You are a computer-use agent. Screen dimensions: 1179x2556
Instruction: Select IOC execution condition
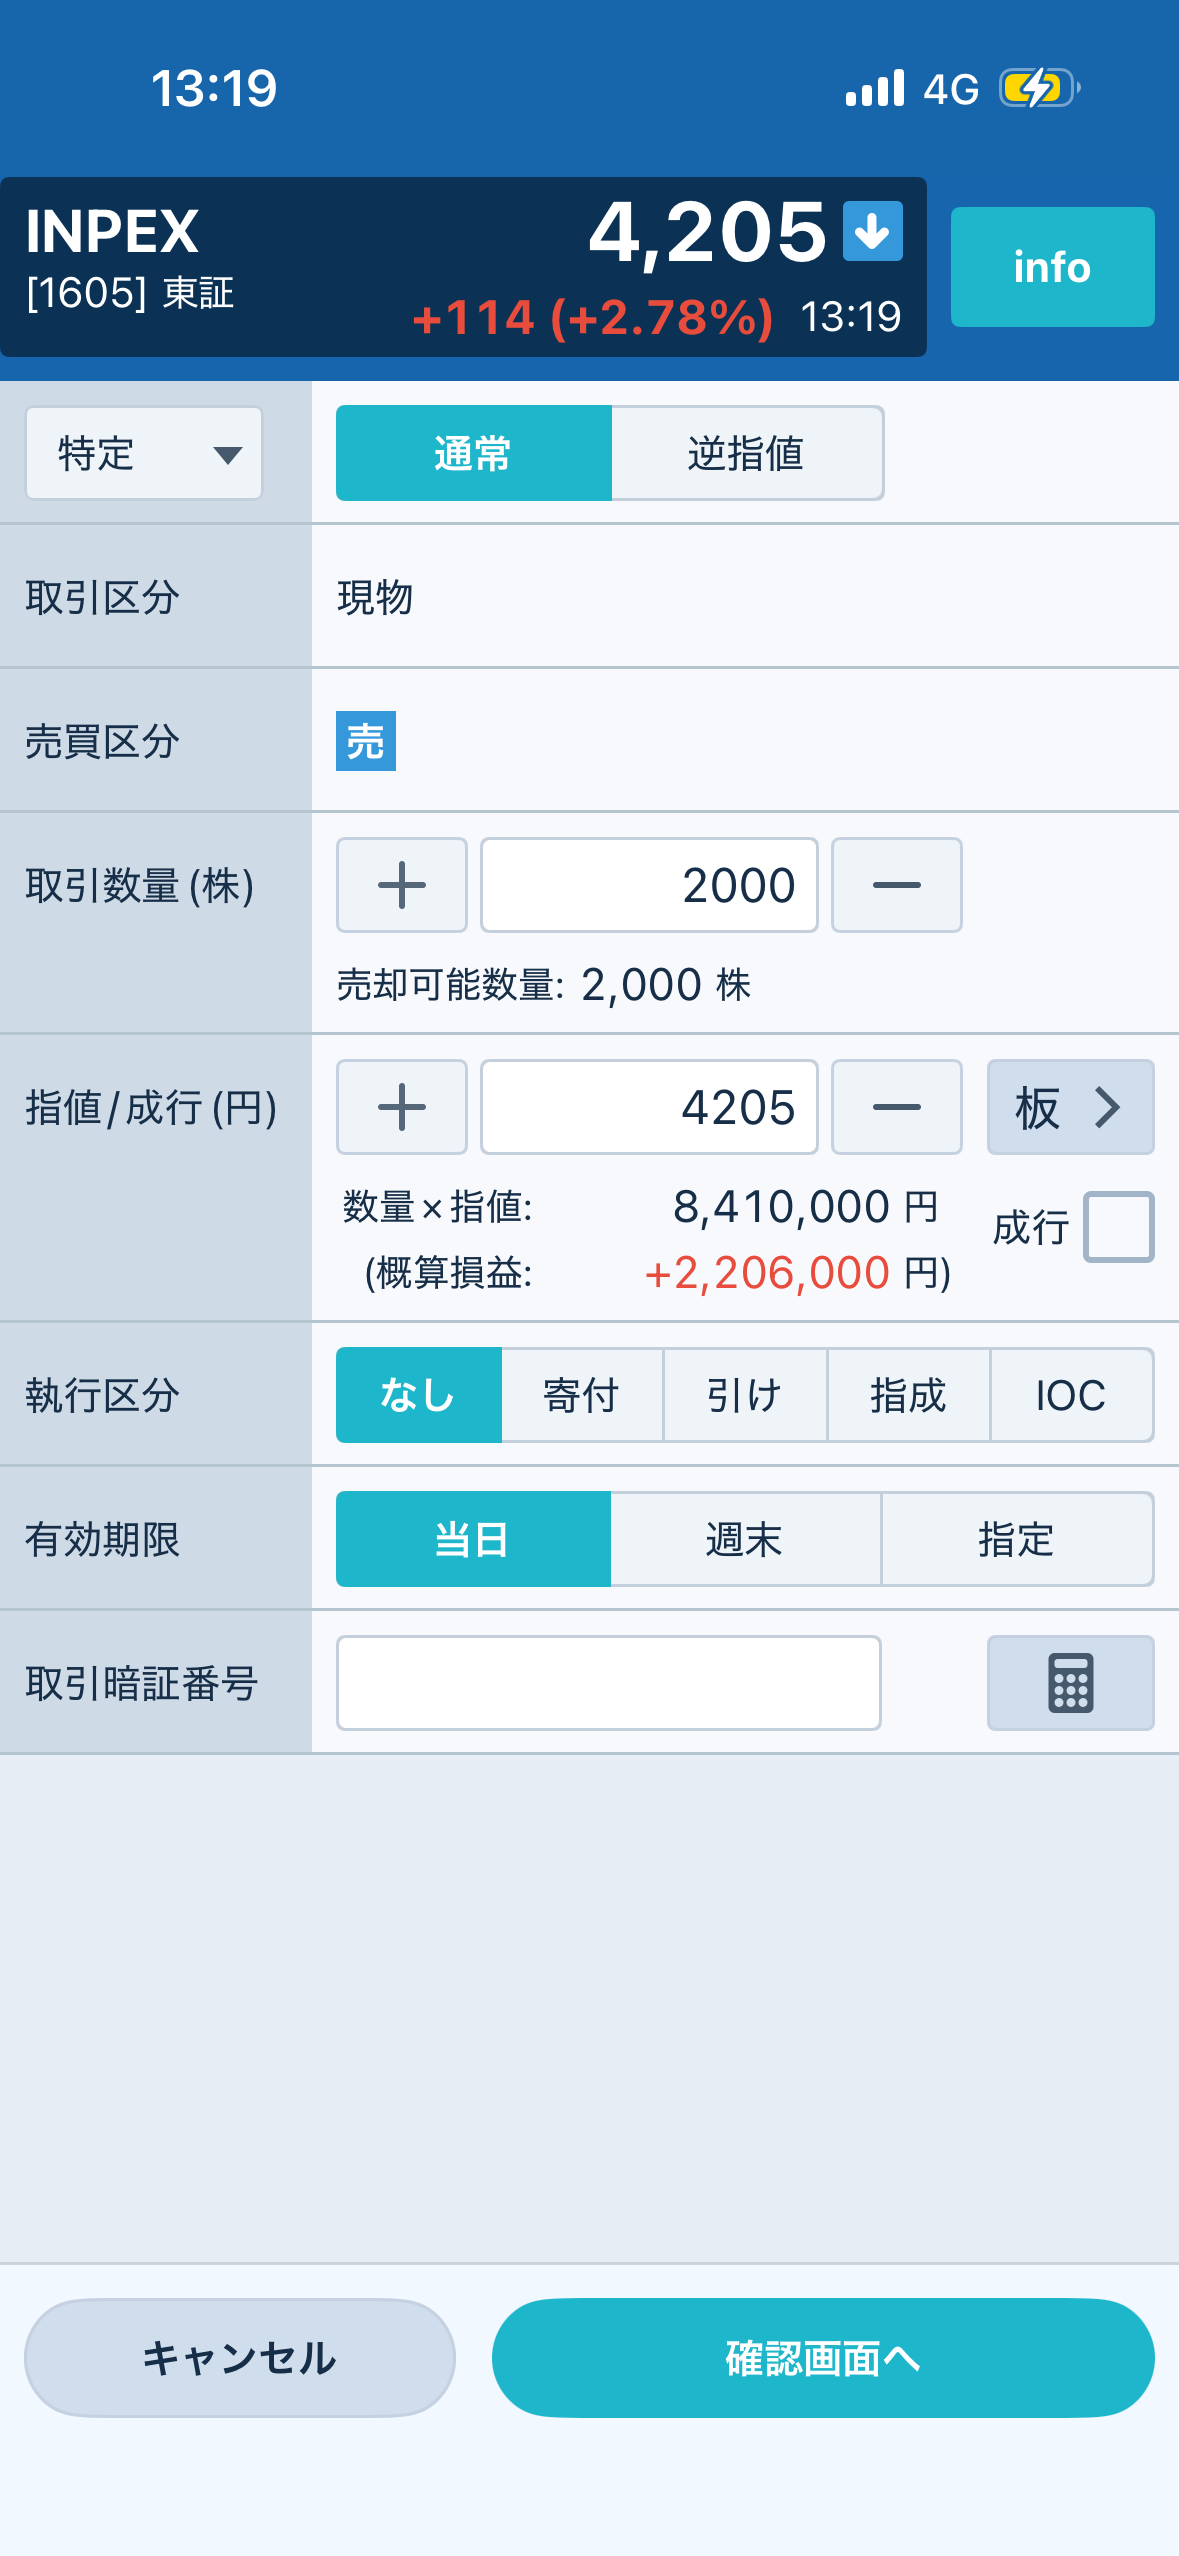tap(1070, 1395)
